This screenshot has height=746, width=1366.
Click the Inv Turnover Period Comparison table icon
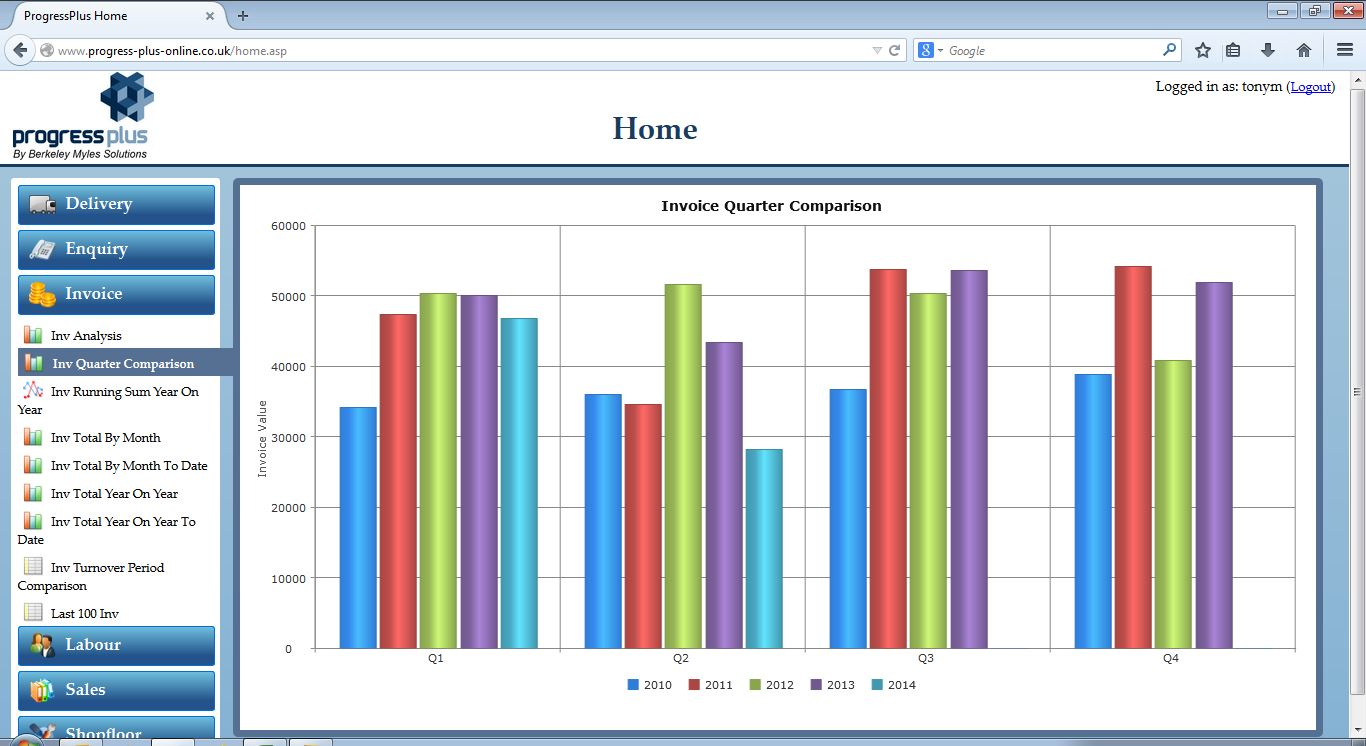[33, 567]
